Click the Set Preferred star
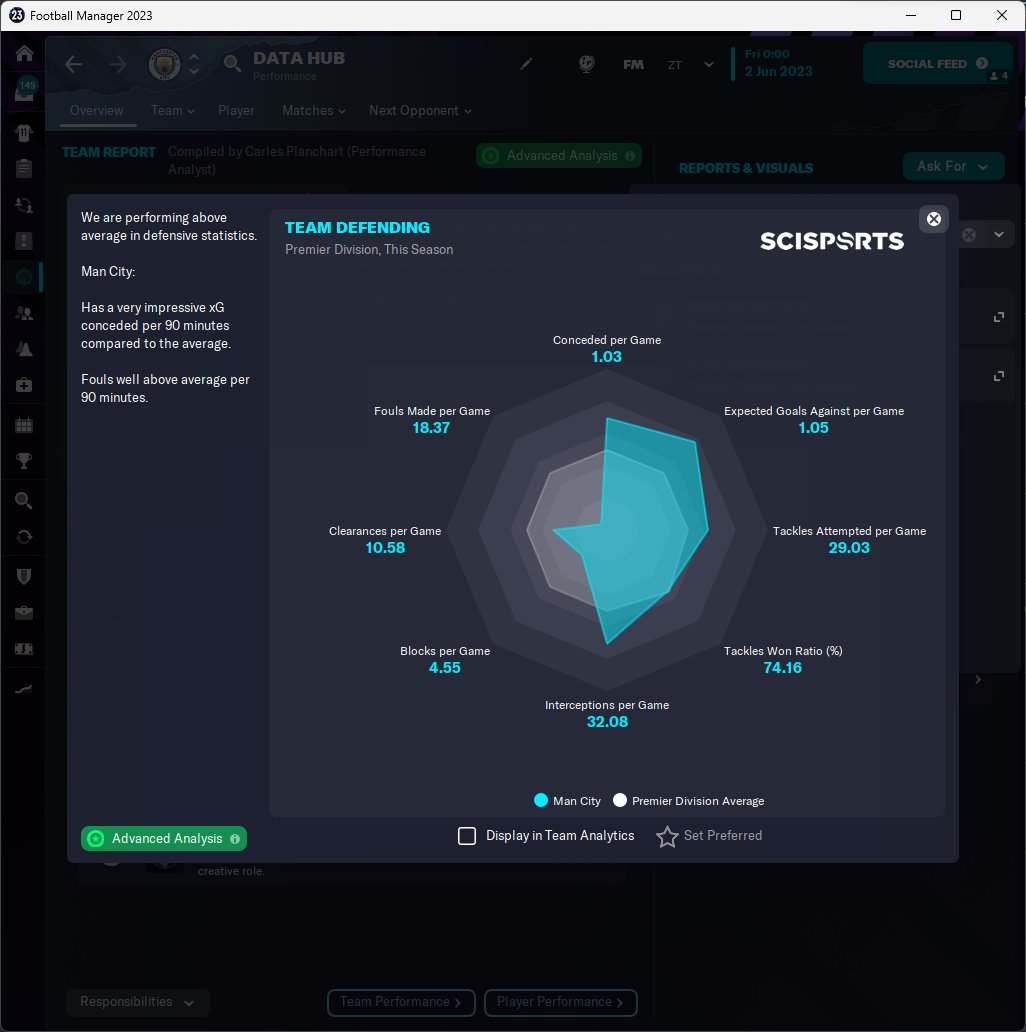The width and height of the screenshot is (1026, 1032). tap(667, 837)
